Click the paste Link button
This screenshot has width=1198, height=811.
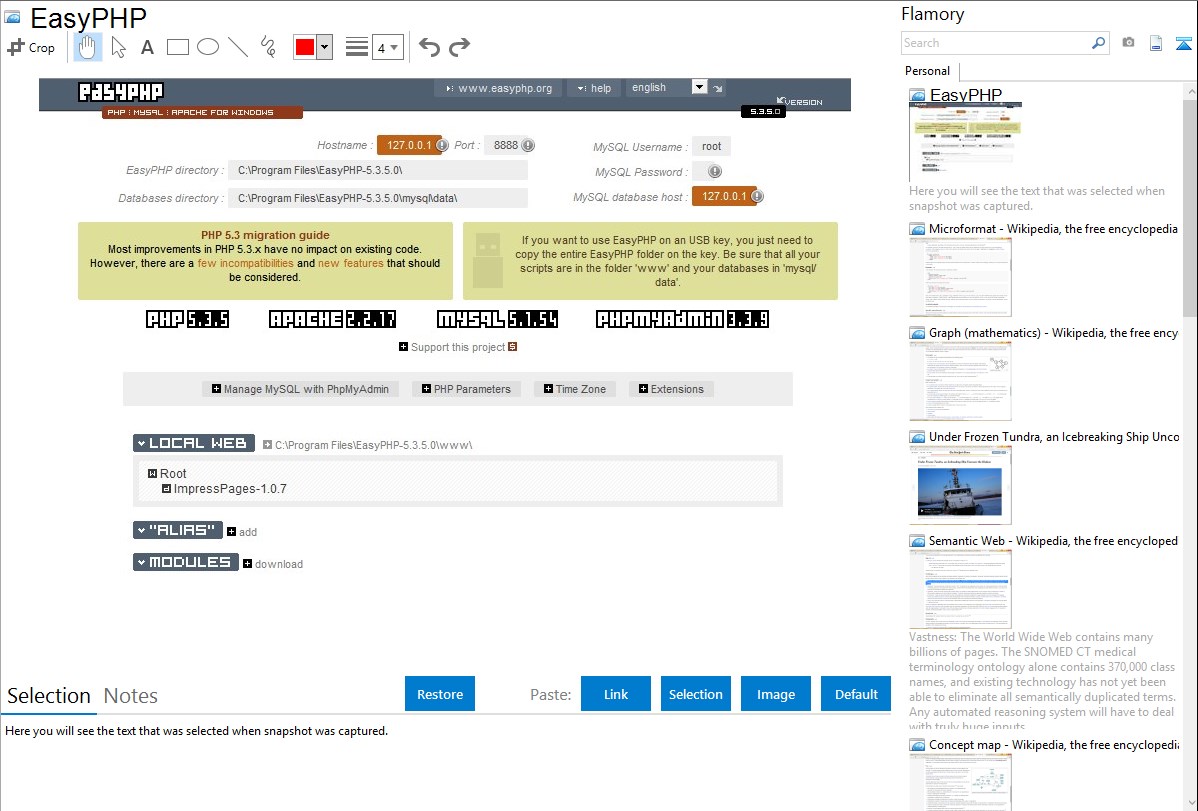(616, 694)
